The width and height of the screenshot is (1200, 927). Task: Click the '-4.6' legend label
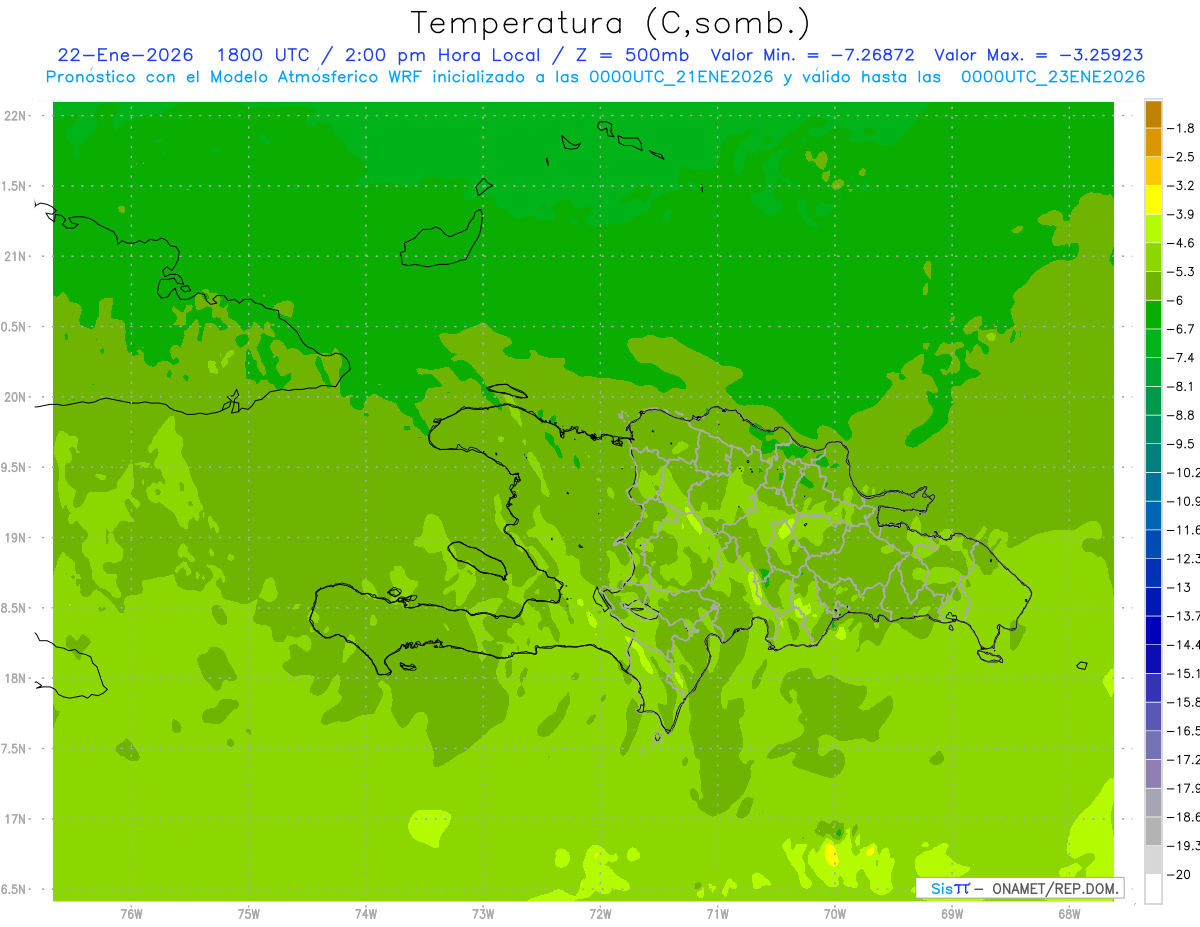[1182, 243]
